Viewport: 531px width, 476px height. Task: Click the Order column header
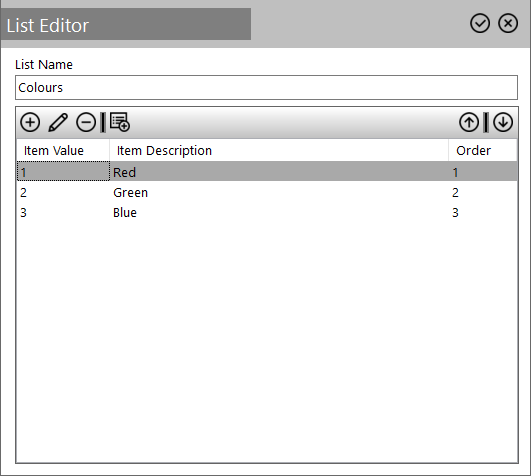pyautogui.click(x=483, y=150)
